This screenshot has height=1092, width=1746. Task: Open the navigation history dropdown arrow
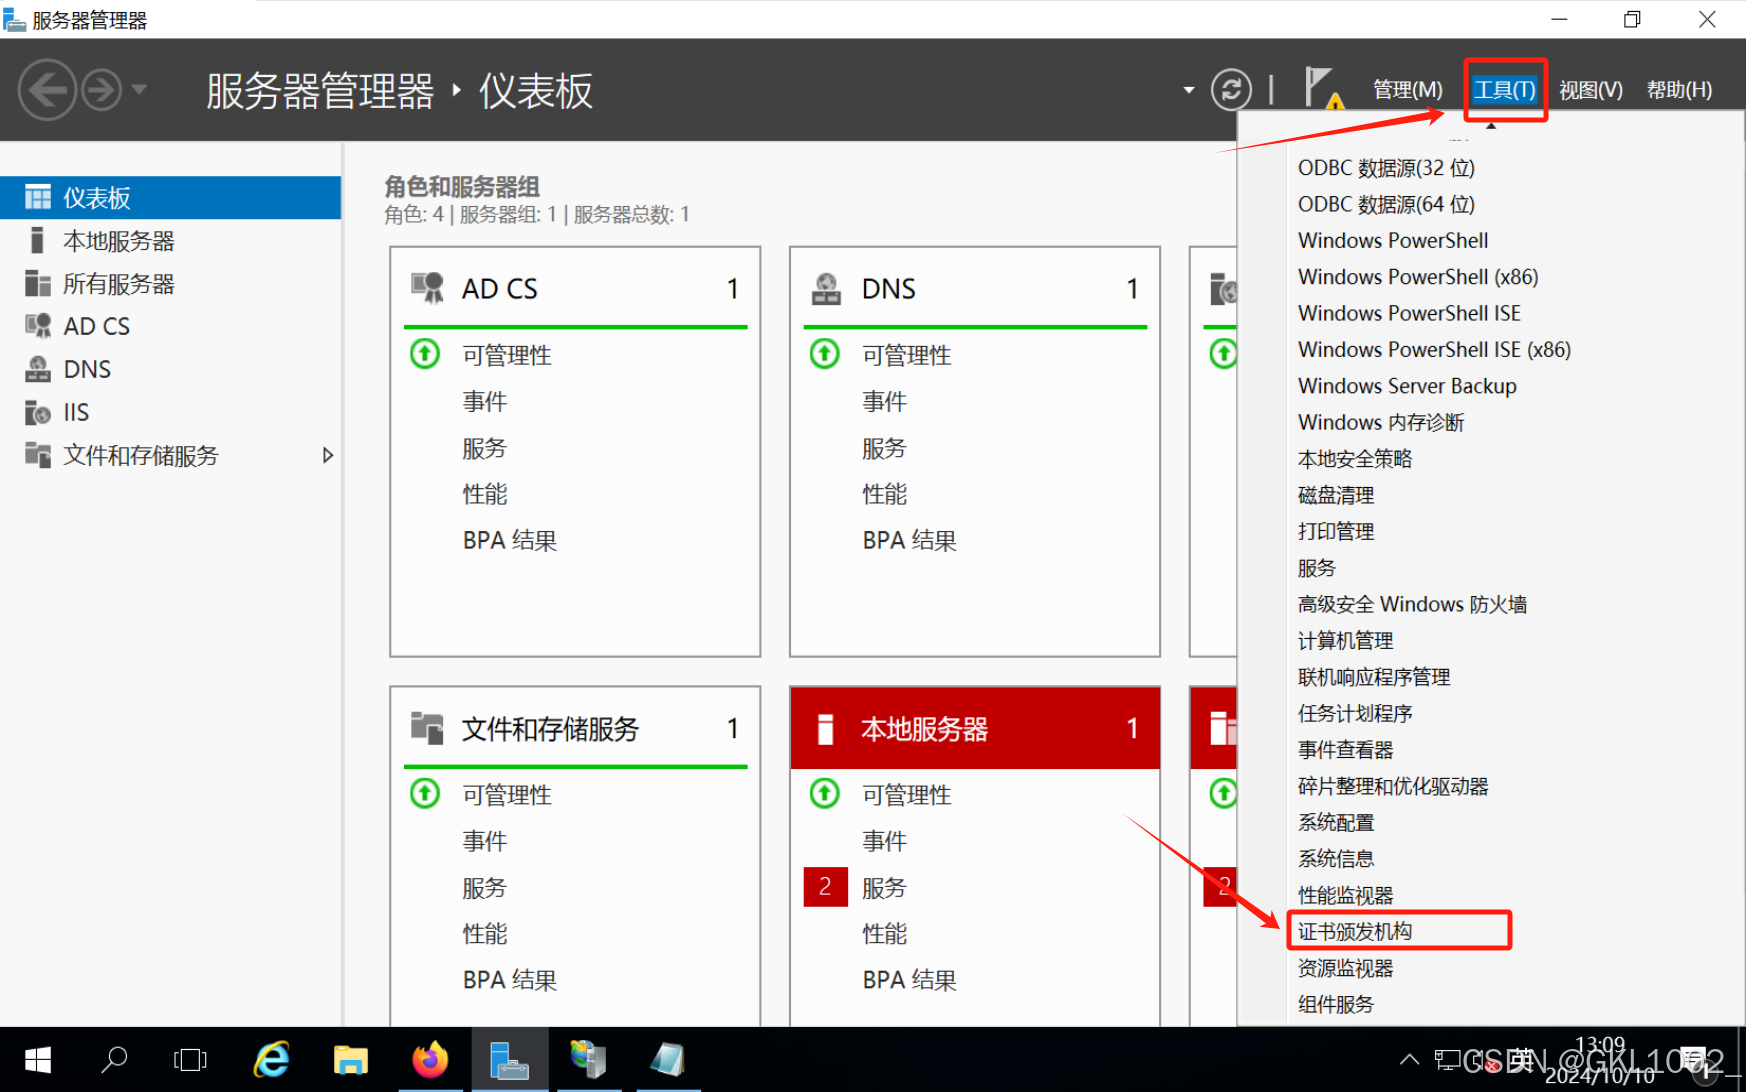pyautogui.click(x=139, y=89)
